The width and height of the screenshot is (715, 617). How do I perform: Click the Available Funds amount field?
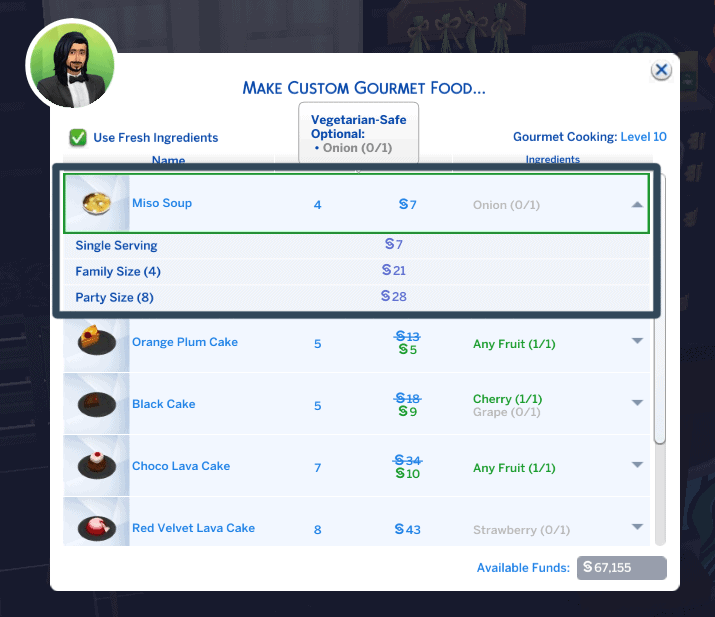point(621,568)
